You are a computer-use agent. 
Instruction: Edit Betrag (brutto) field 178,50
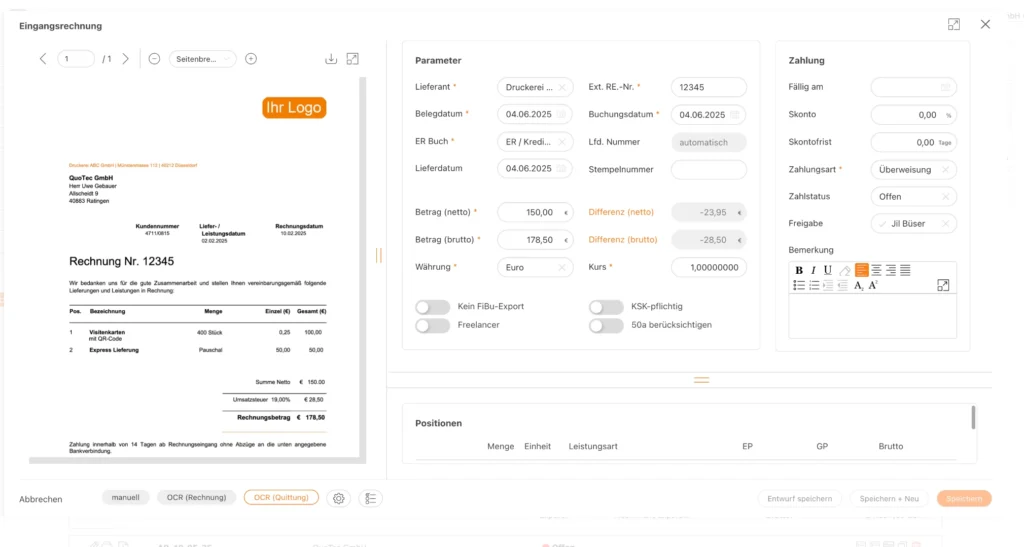point(535,240)
